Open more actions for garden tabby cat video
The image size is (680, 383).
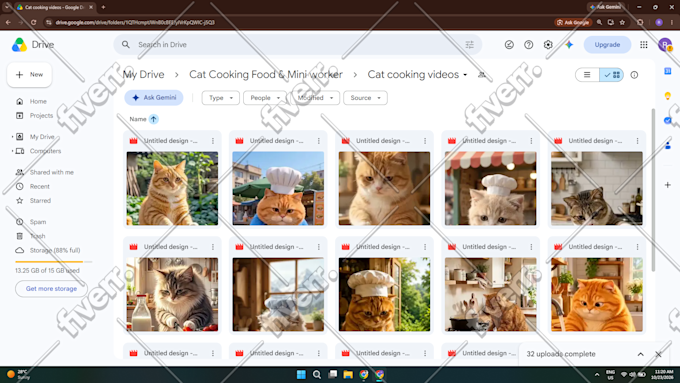213,141
